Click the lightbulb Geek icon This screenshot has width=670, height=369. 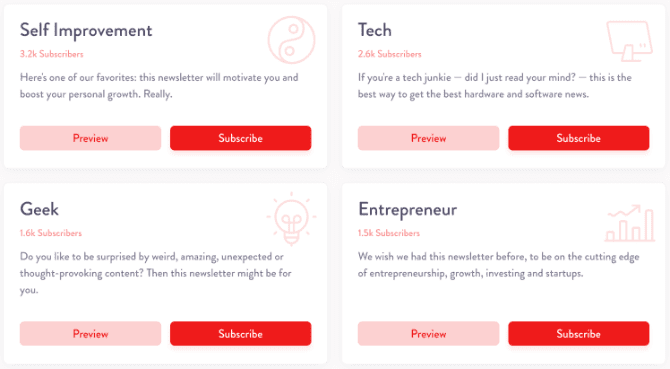(x=291, y=219)
